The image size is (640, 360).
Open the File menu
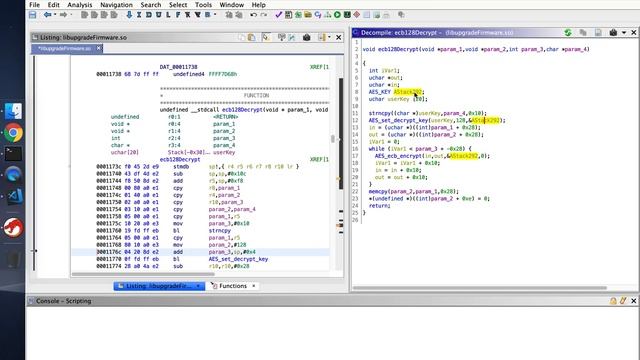point(35,5)
